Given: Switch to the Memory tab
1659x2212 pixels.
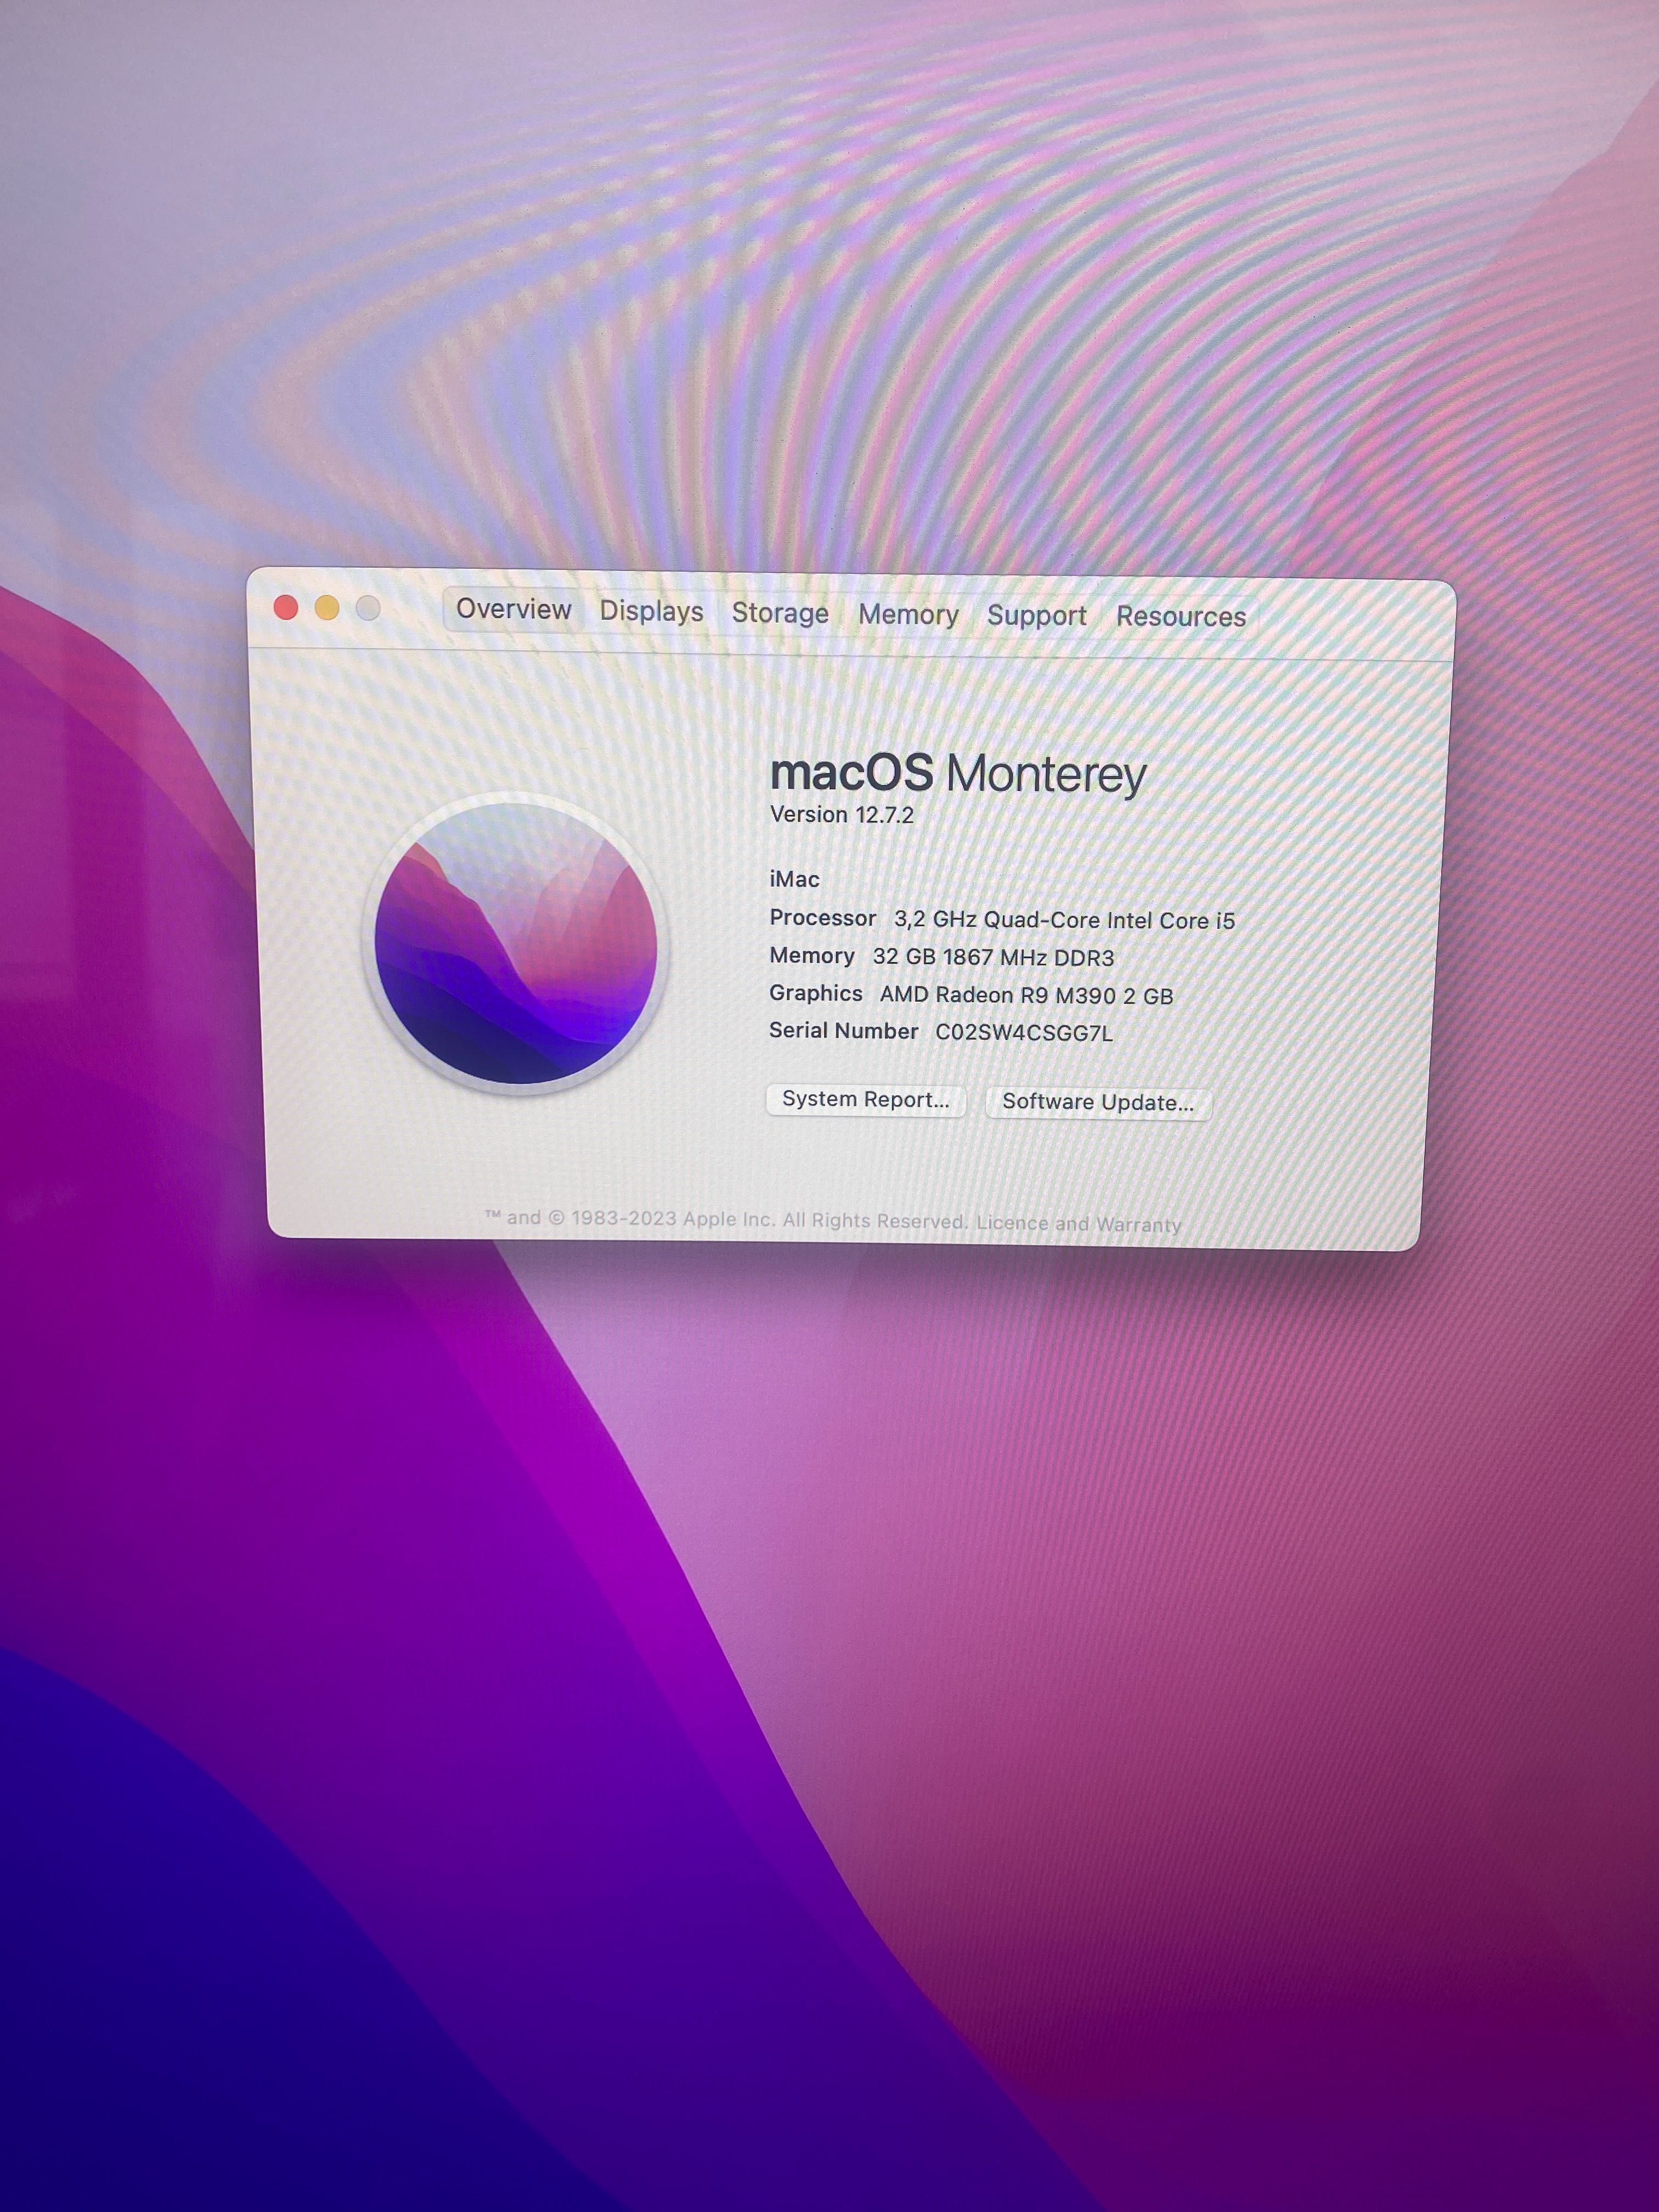Looking at the screenshot, I should 908,614.
